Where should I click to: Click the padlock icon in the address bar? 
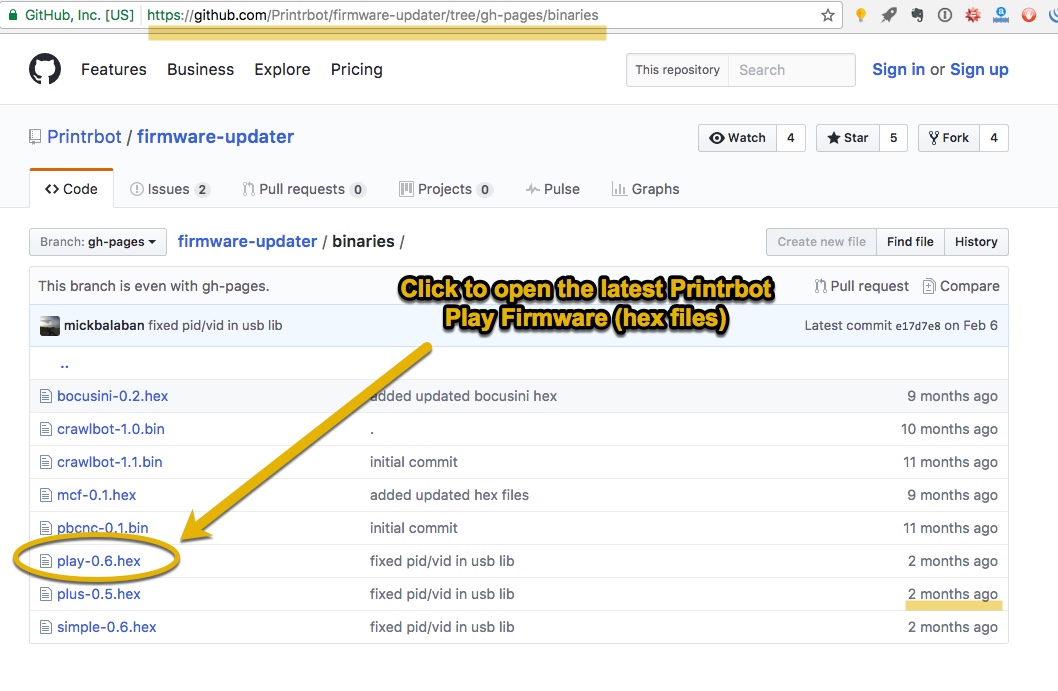click(12, 15)
